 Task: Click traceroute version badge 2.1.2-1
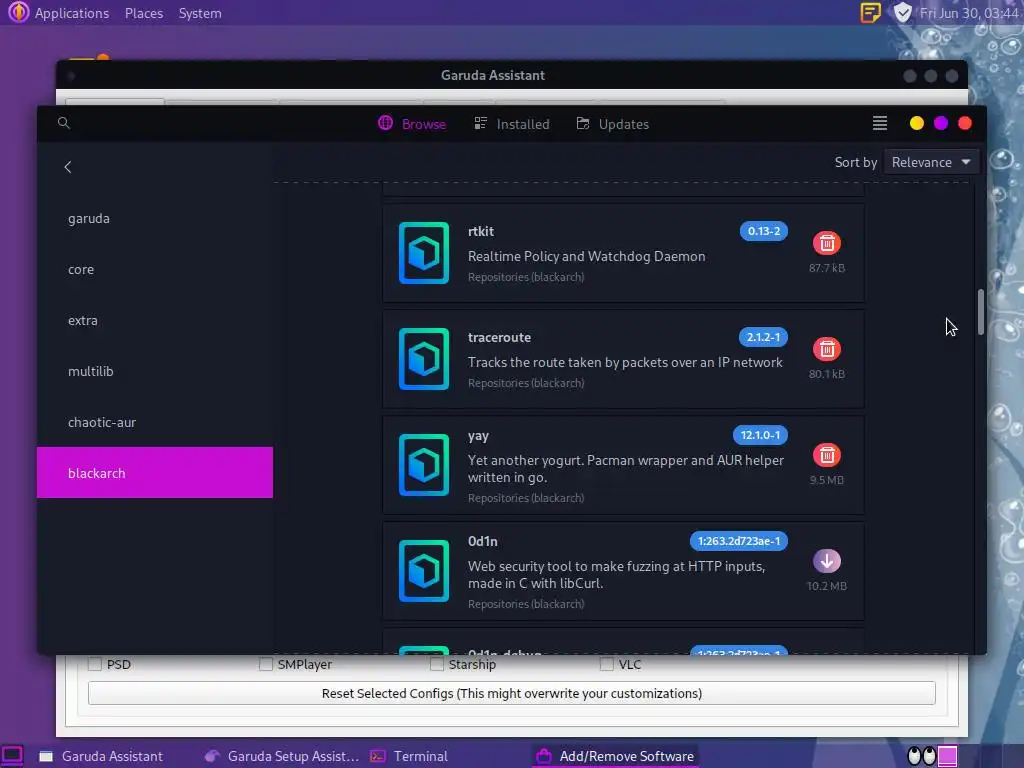[763, 337]
